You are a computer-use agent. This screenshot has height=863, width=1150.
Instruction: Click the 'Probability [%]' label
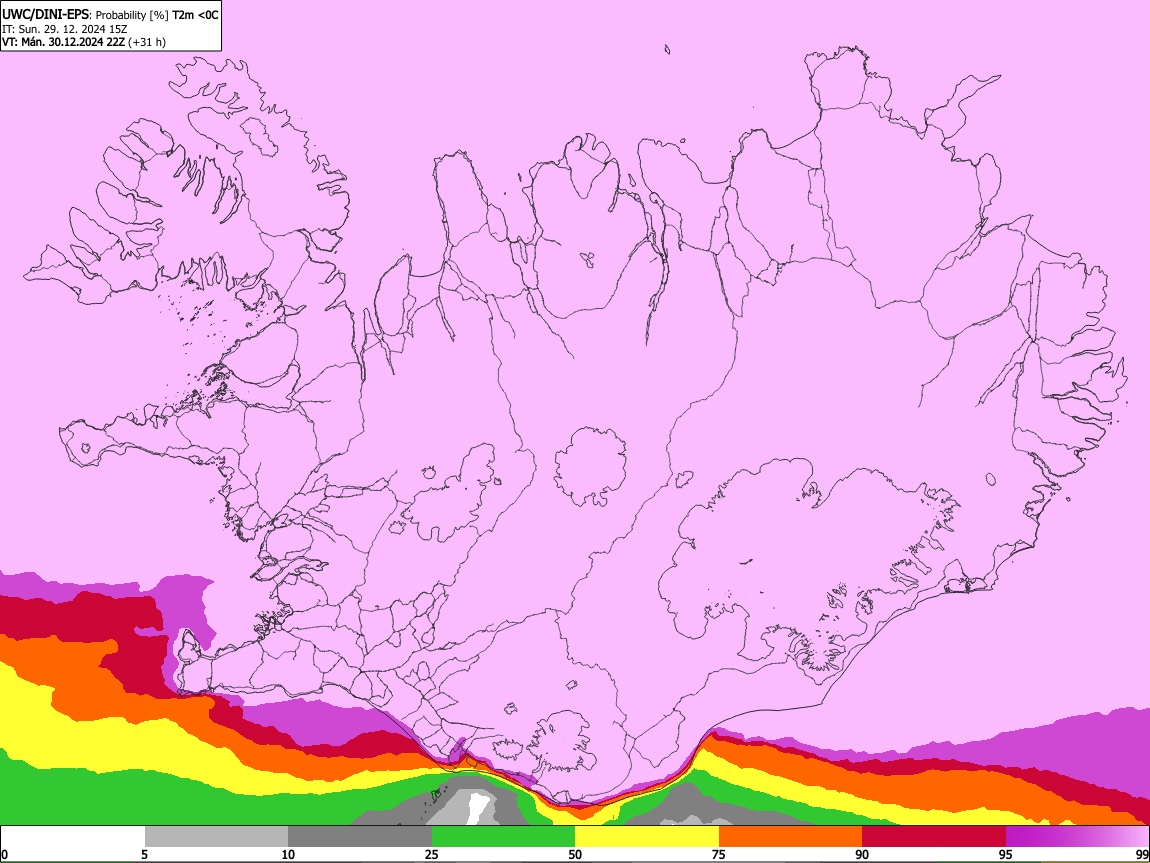tap(132, 15)
